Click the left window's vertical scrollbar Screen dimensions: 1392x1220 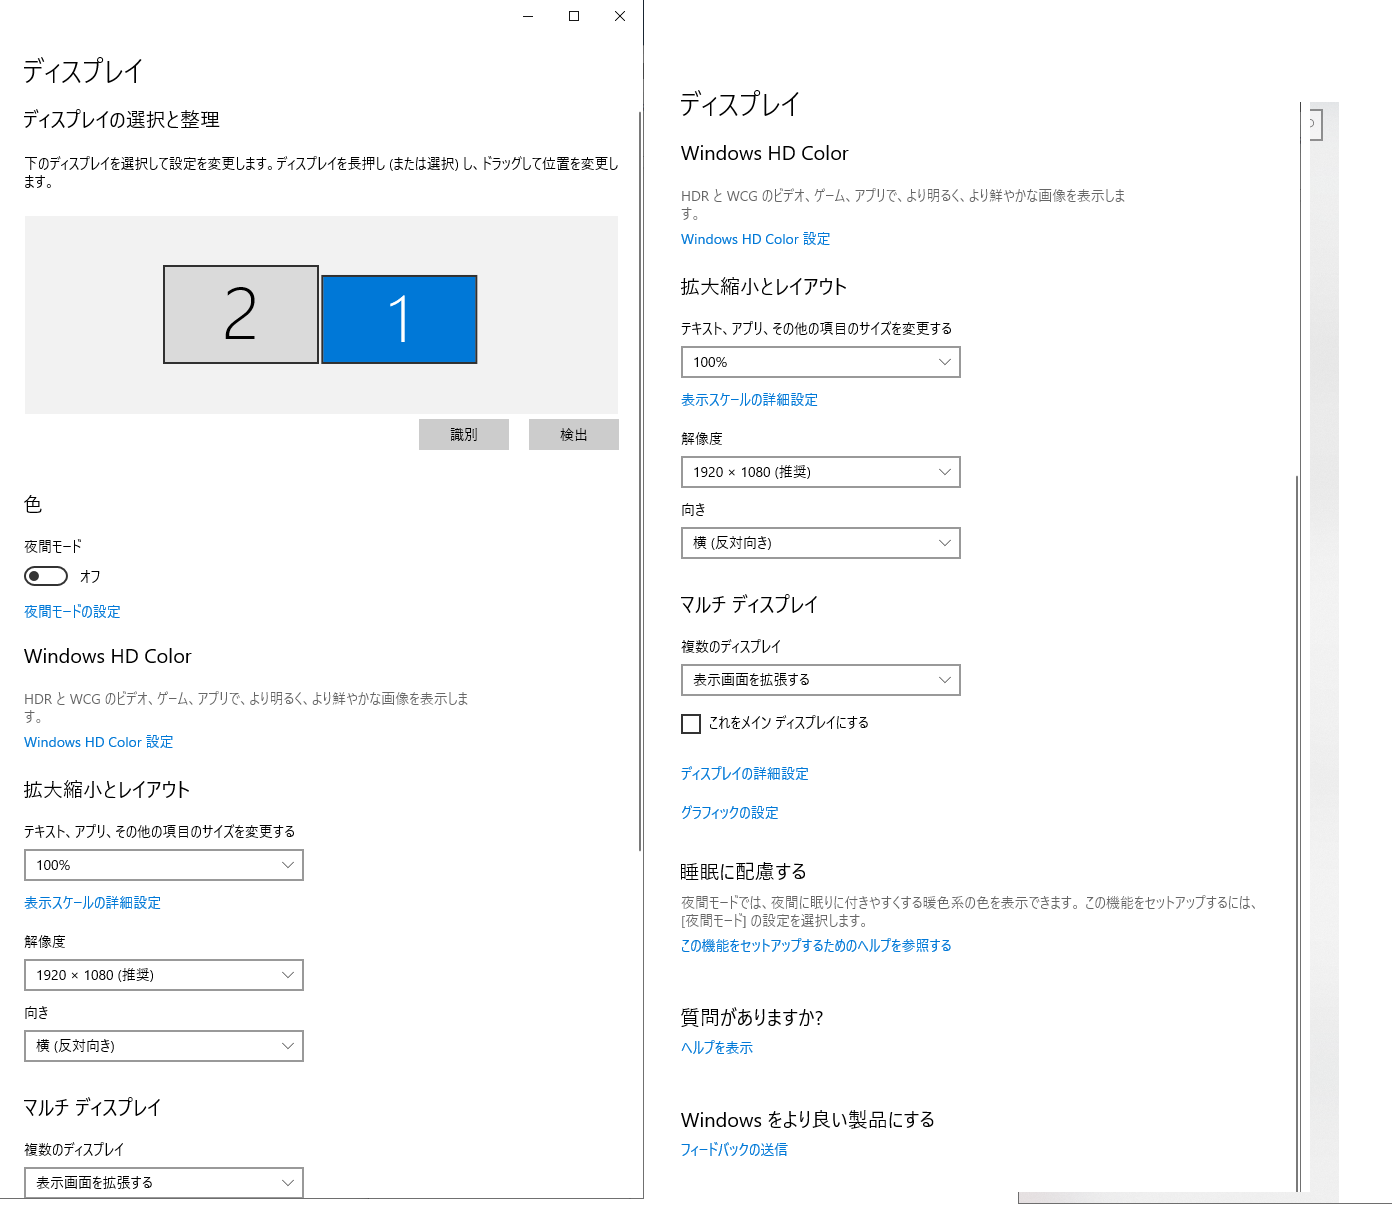coord(640,481)
